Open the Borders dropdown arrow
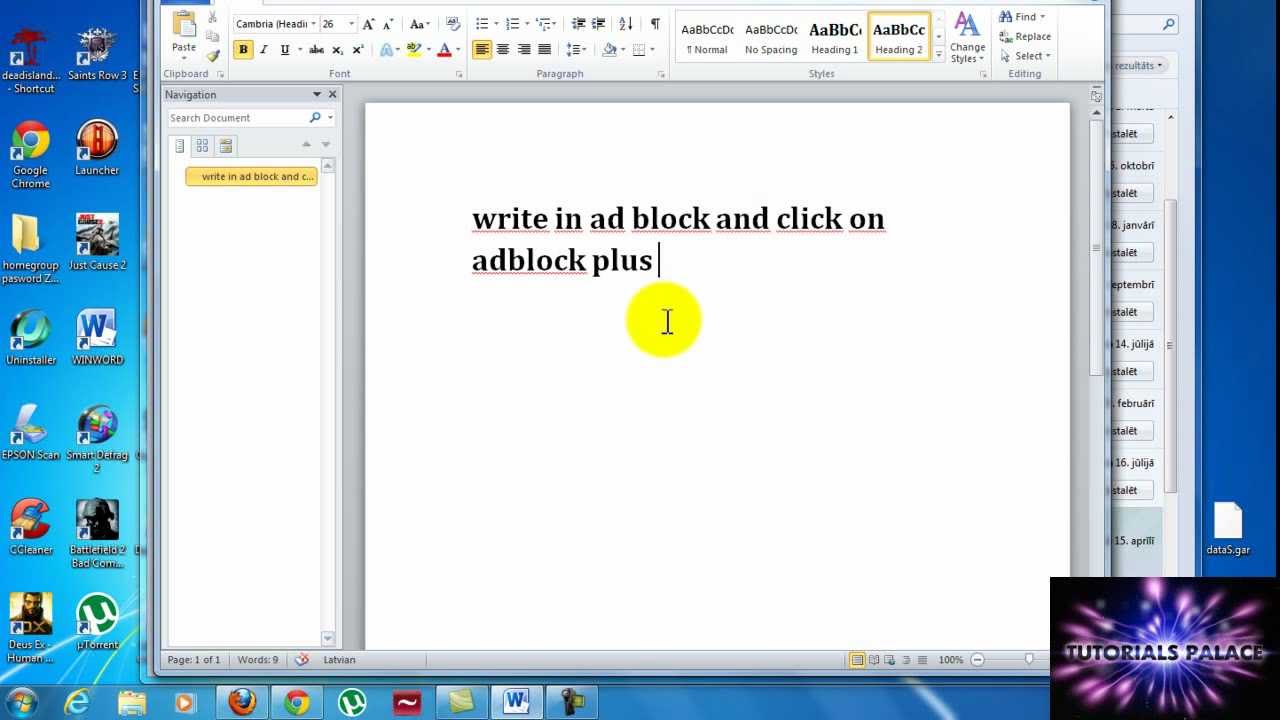 tap(652, 50)
